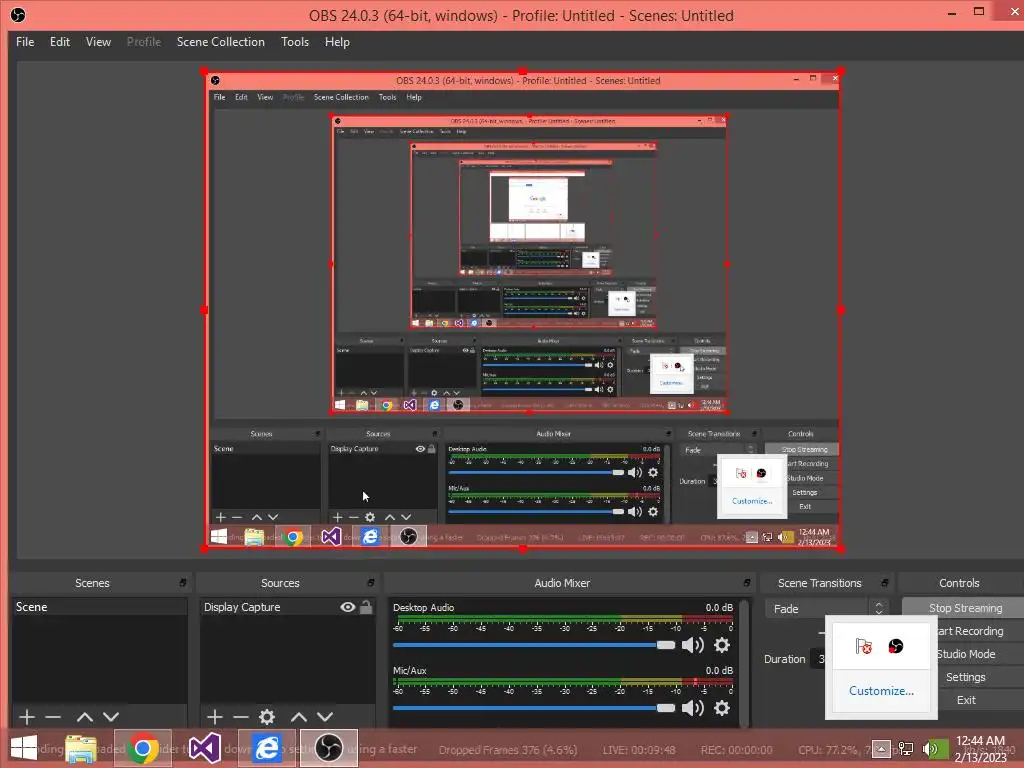Image resolution: width=1024 pixels, height=768 pixels.
Task: Open the Tools menu
Action: click(x=295, y=42)
